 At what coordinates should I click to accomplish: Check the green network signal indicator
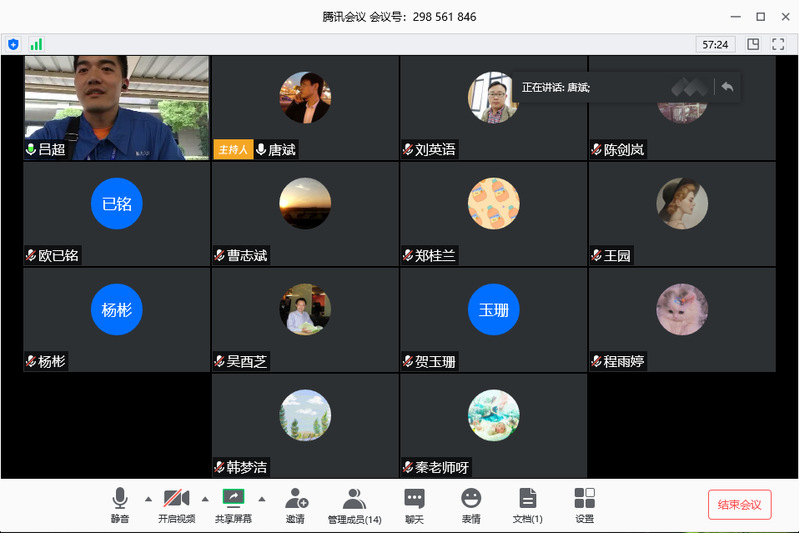click(x=36, y=44)
